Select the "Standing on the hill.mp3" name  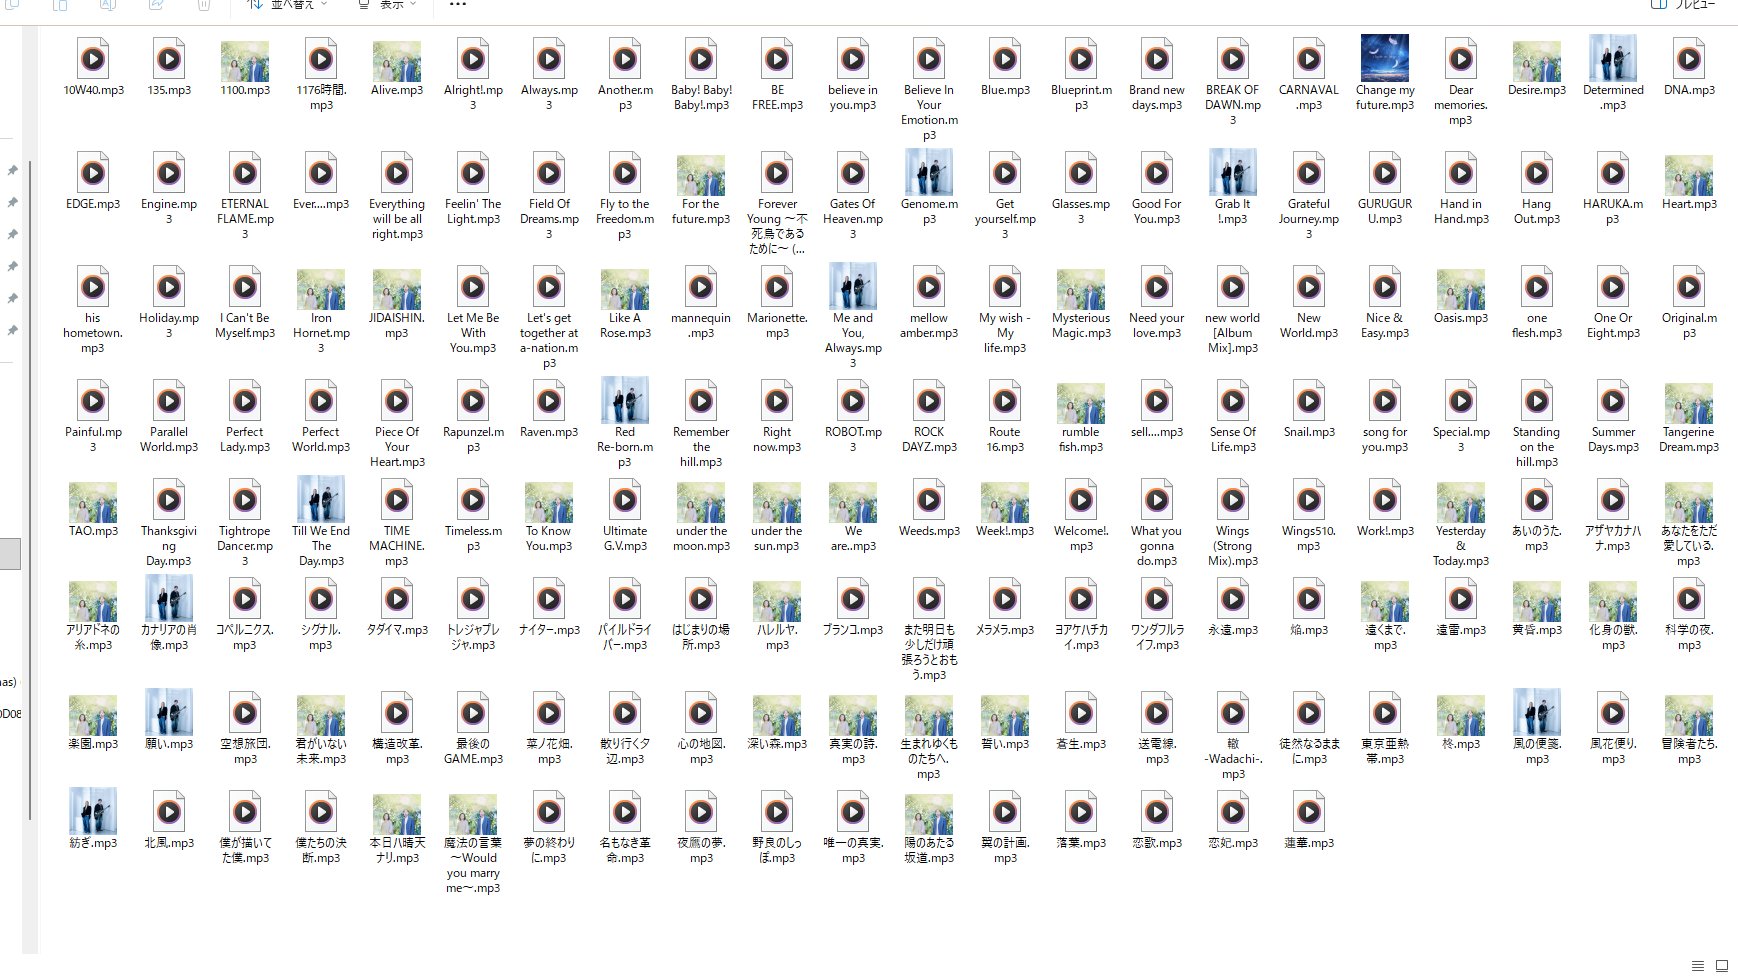1537,447
